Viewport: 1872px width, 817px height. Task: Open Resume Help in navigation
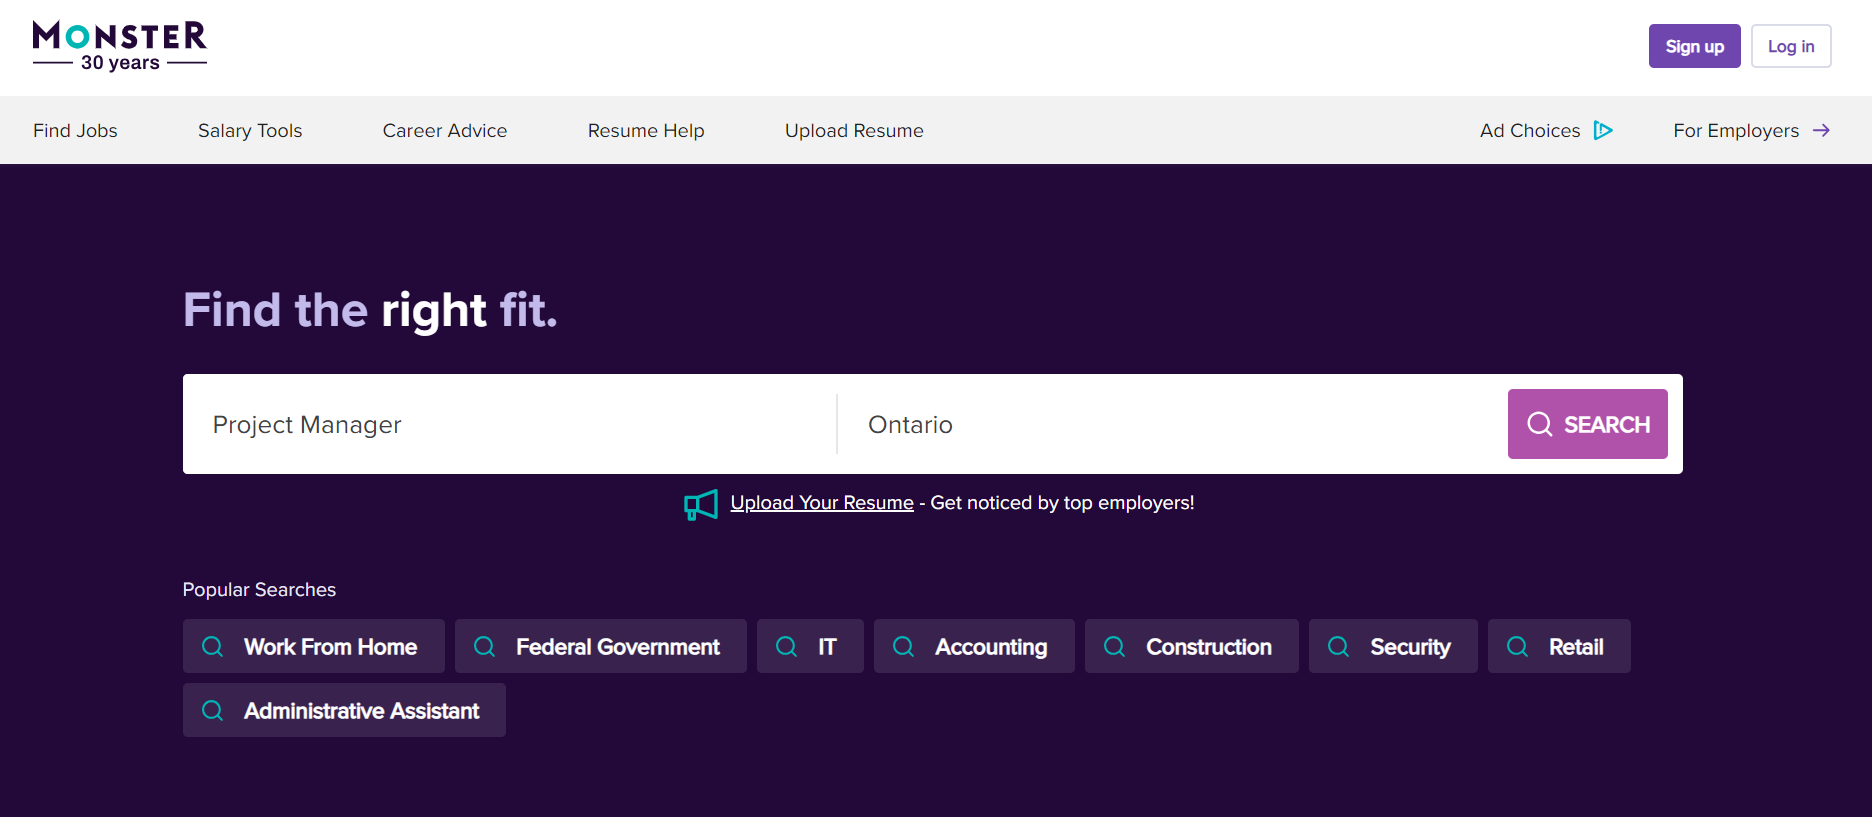pyautogui.click(x=646, y=130)
